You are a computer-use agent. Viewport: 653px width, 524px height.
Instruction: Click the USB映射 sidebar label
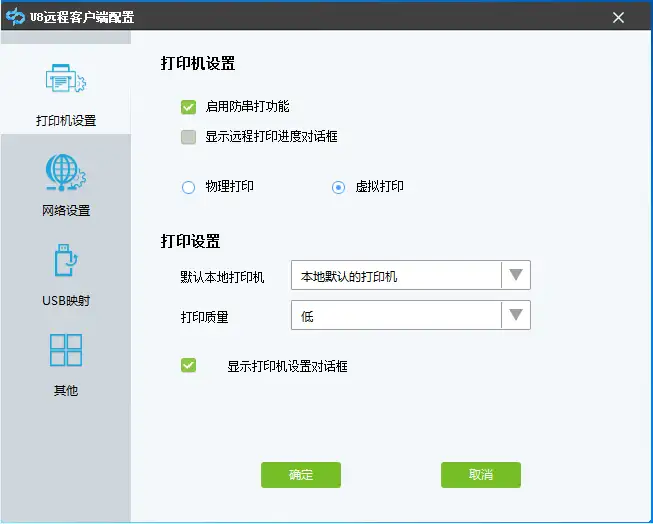[66, 300]
